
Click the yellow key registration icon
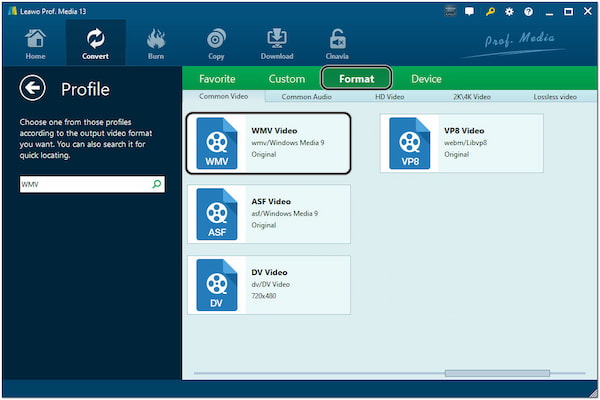pyautogui.click(x=490, y=12)
